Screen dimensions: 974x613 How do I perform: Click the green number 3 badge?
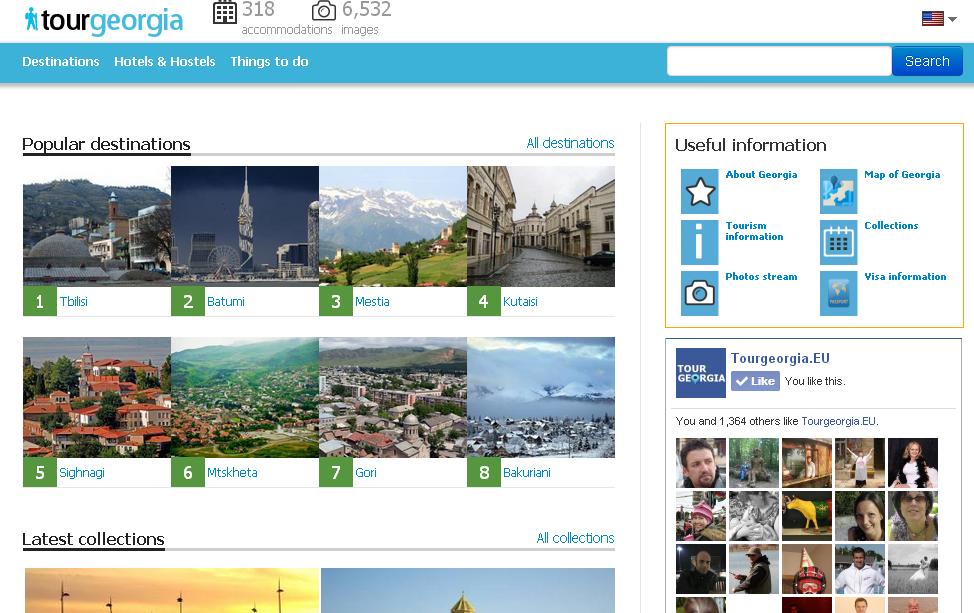point(336,301)
